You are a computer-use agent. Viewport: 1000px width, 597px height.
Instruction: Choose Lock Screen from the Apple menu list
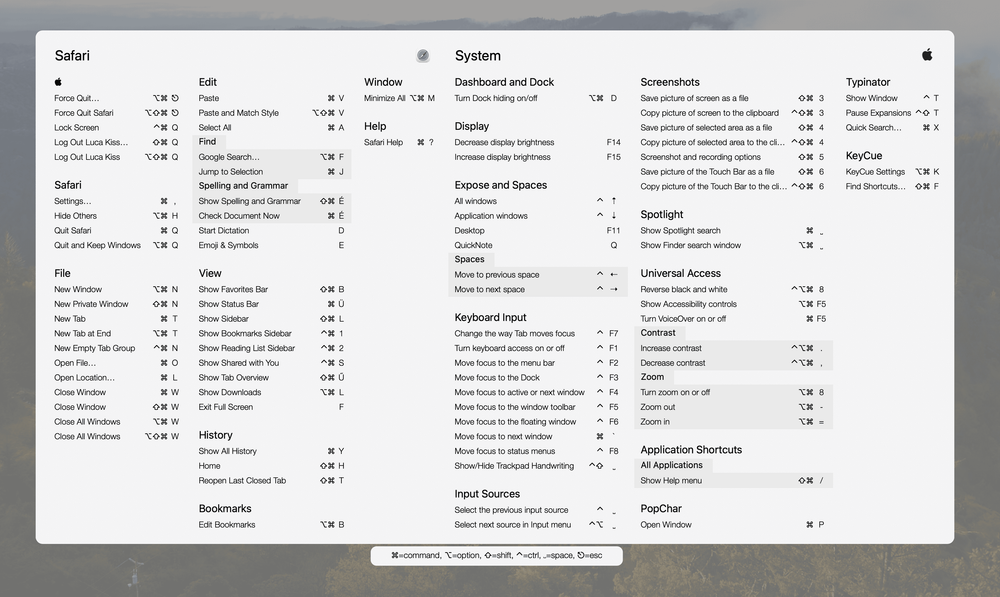point(117,128)
